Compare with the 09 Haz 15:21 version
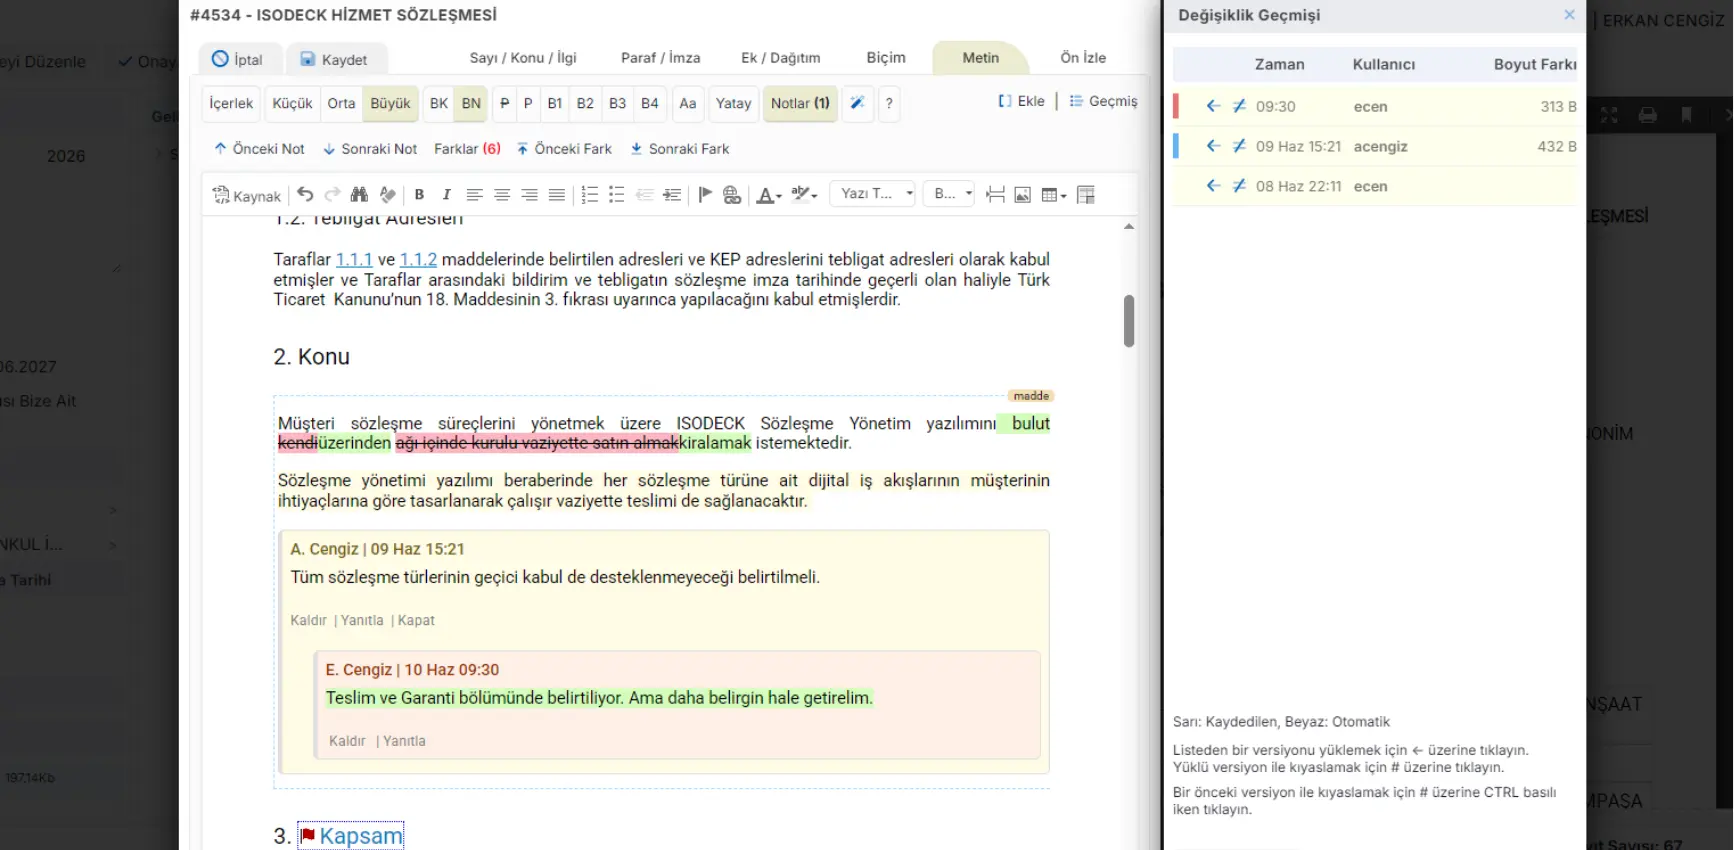 pos(1239,146)
